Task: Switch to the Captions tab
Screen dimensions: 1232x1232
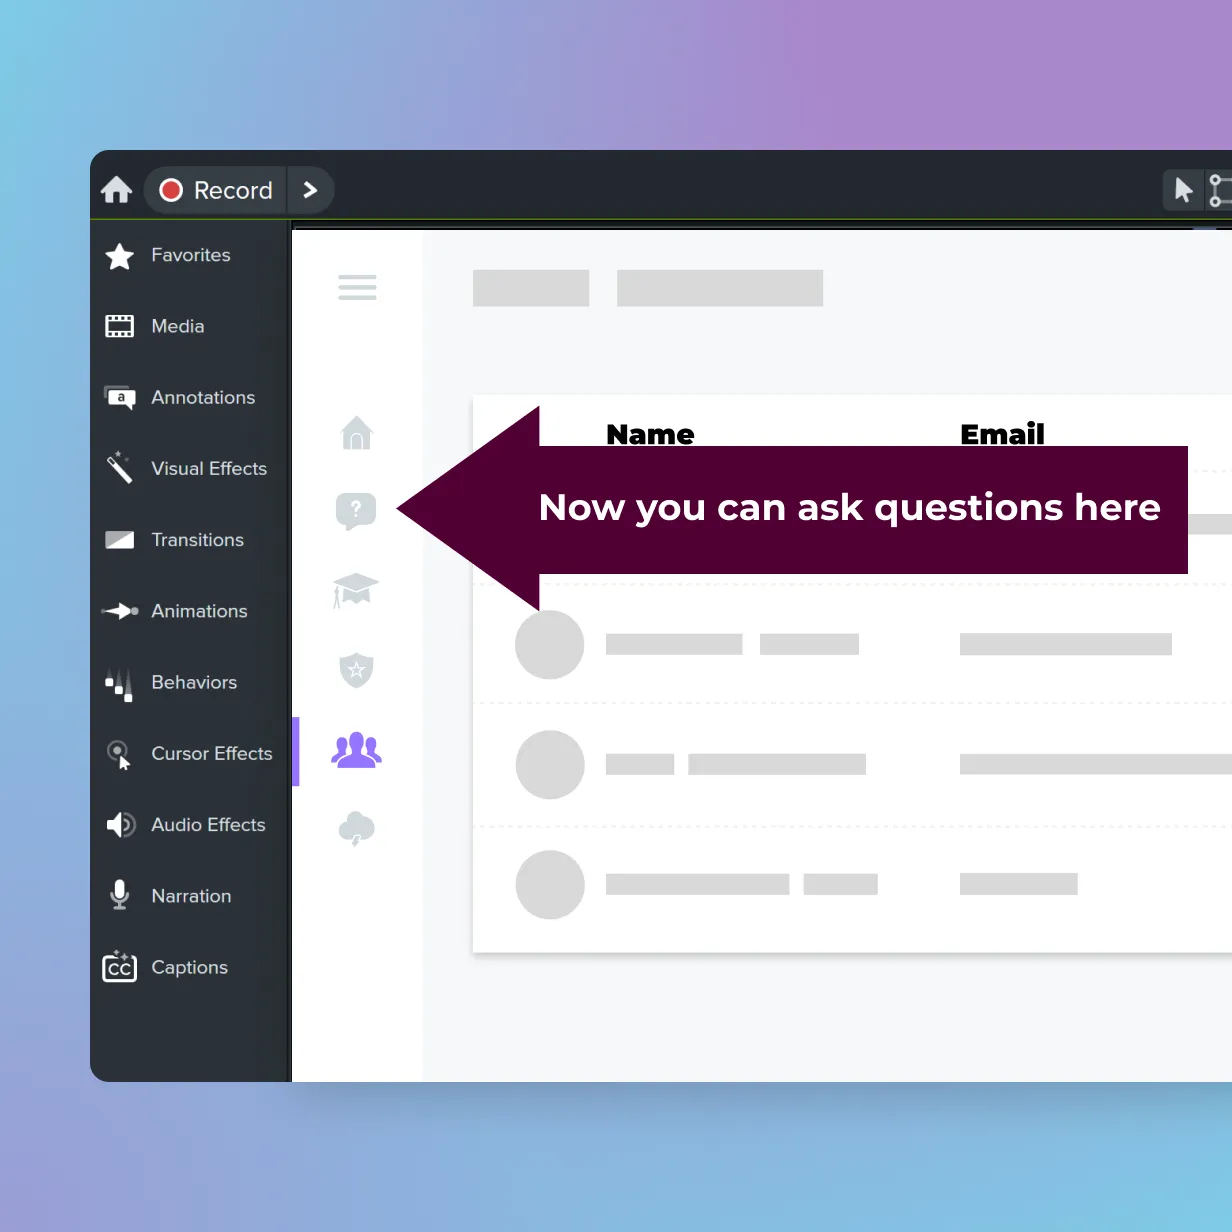Action: point(166,968)
